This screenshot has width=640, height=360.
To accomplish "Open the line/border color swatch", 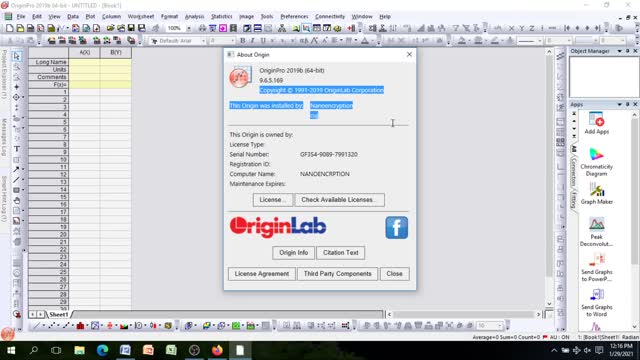I will point(494,40).
